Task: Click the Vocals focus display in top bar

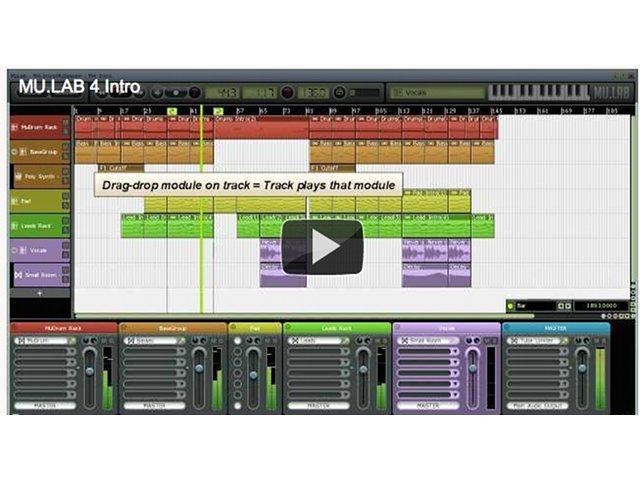Action: coord(436,93)
